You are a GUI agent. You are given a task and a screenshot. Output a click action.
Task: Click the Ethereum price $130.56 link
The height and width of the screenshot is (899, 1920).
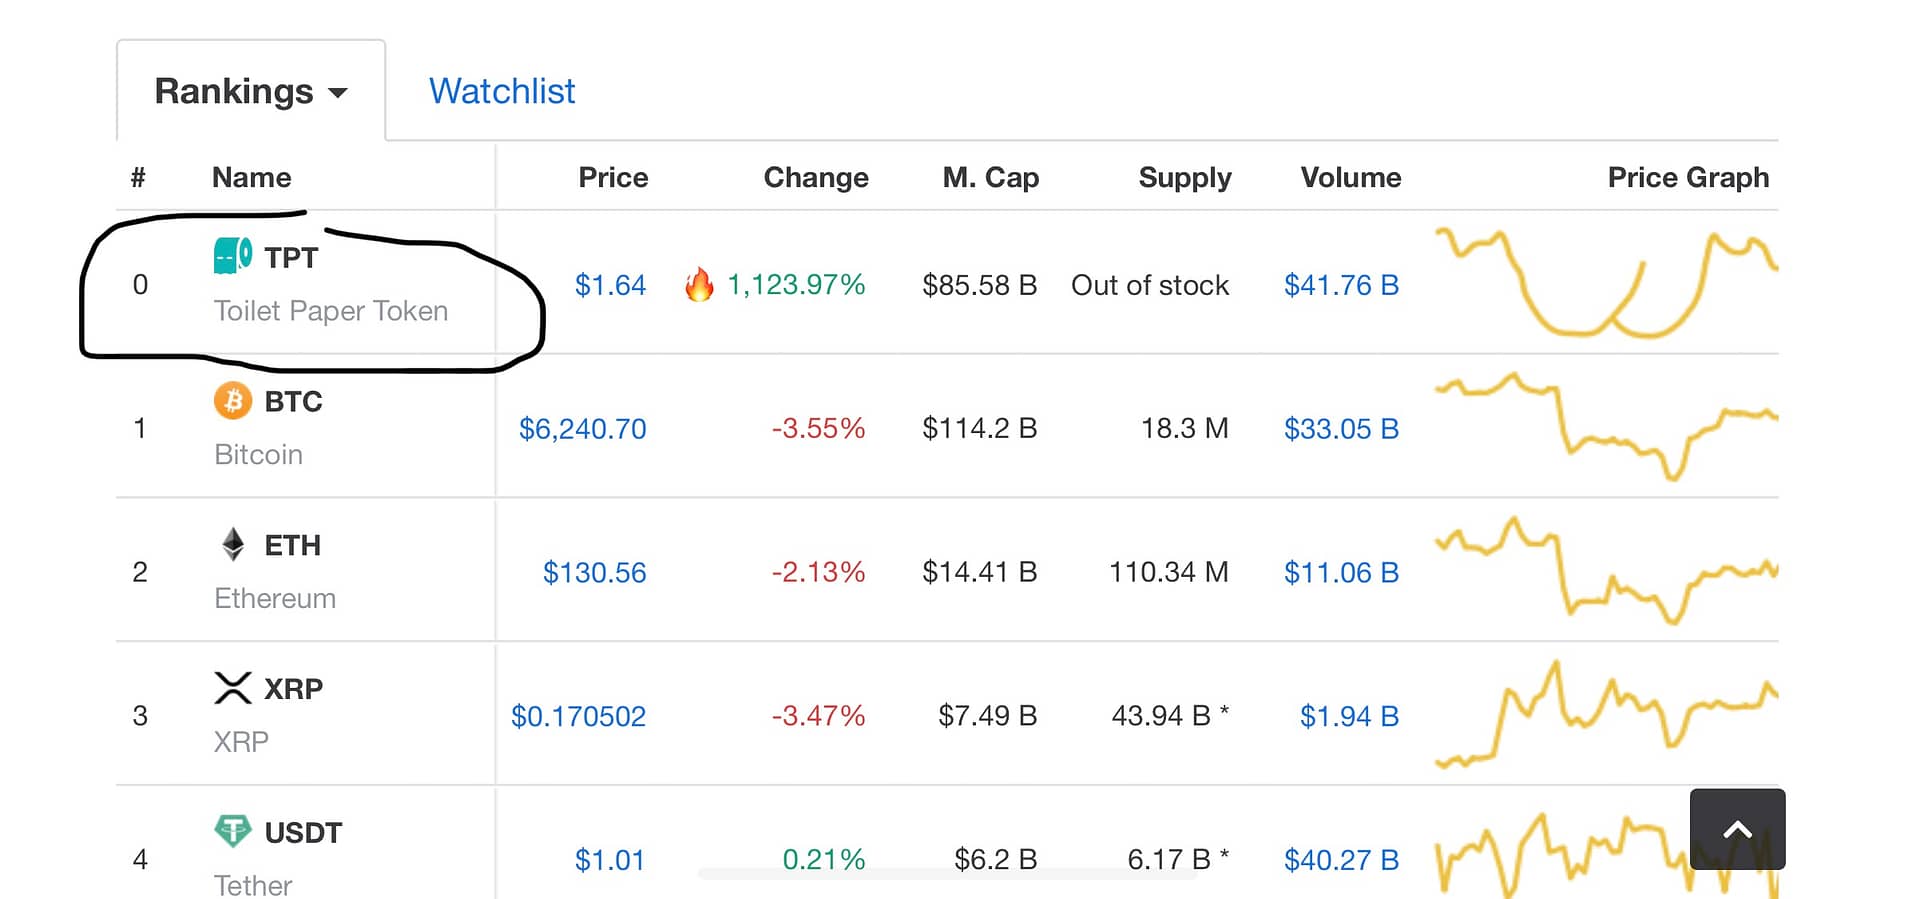(594, 572)
